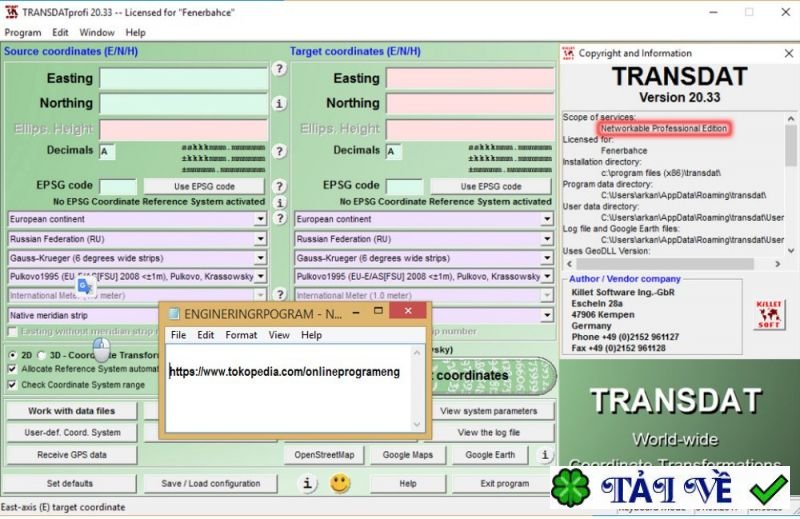Click the Google Maps button
800x519 pixels.
pyautogui.click(x=408, y=455)
